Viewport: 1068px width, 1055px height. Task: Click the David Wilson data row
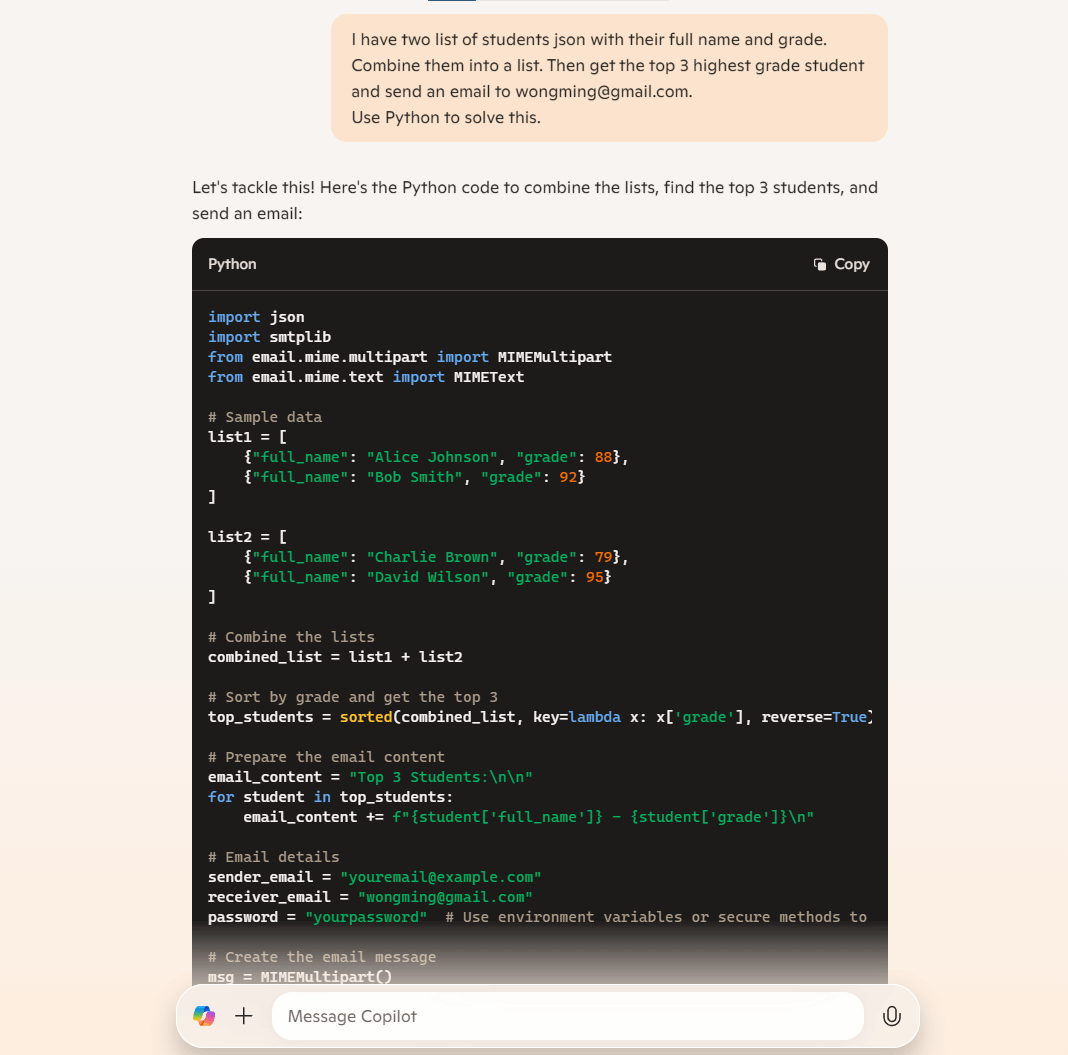pyautogui.click(x=427, y=577)
